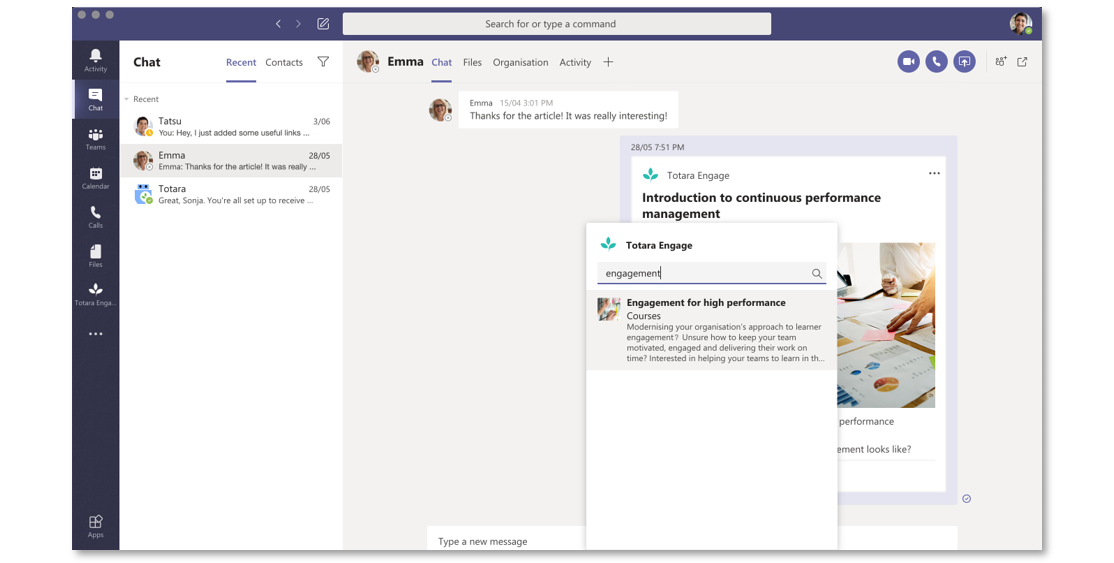Screen dimensions: 1114x563
Task: Open the chat list filter funnel
Action: coord(323,62)
